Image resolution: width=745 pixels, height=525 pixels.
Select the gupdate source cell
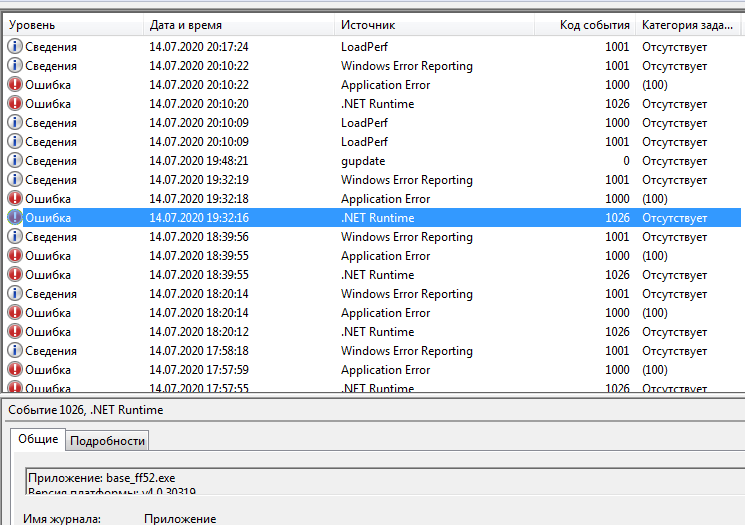(363, 161)
